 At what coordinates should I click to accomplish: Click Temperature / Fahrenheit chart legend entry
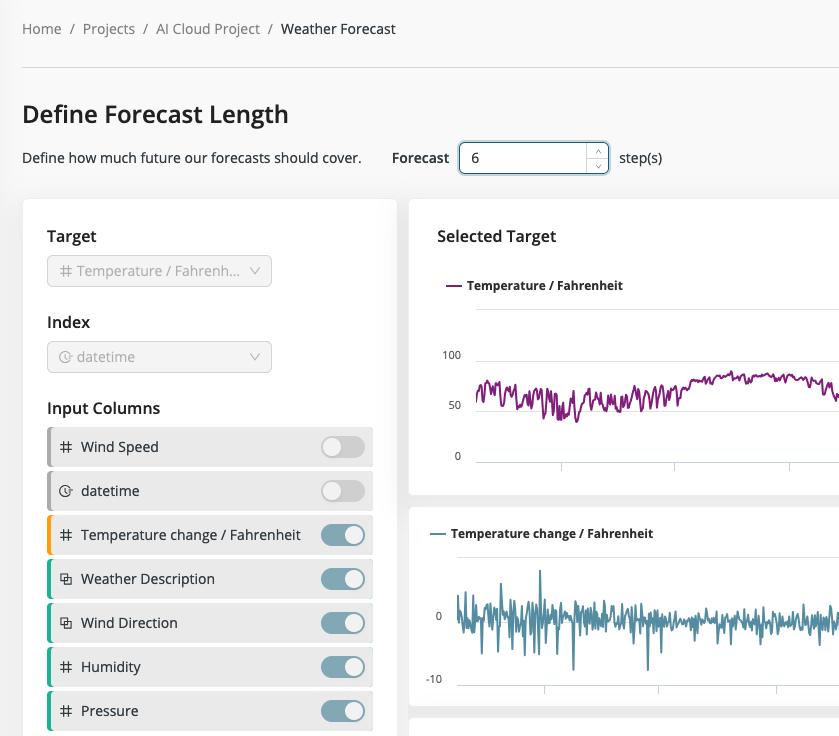534,286
